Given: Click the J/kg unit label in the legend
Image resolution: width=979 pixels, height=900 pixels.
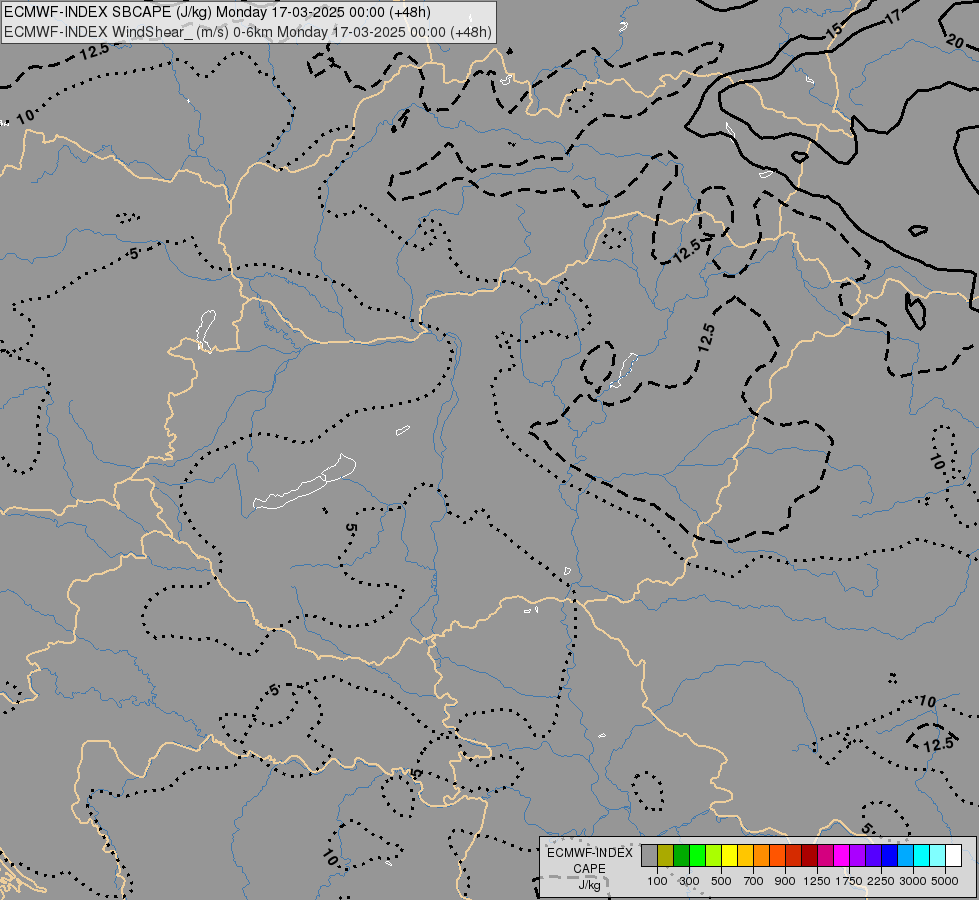Looking at the screenshot, I should point(589,885).
